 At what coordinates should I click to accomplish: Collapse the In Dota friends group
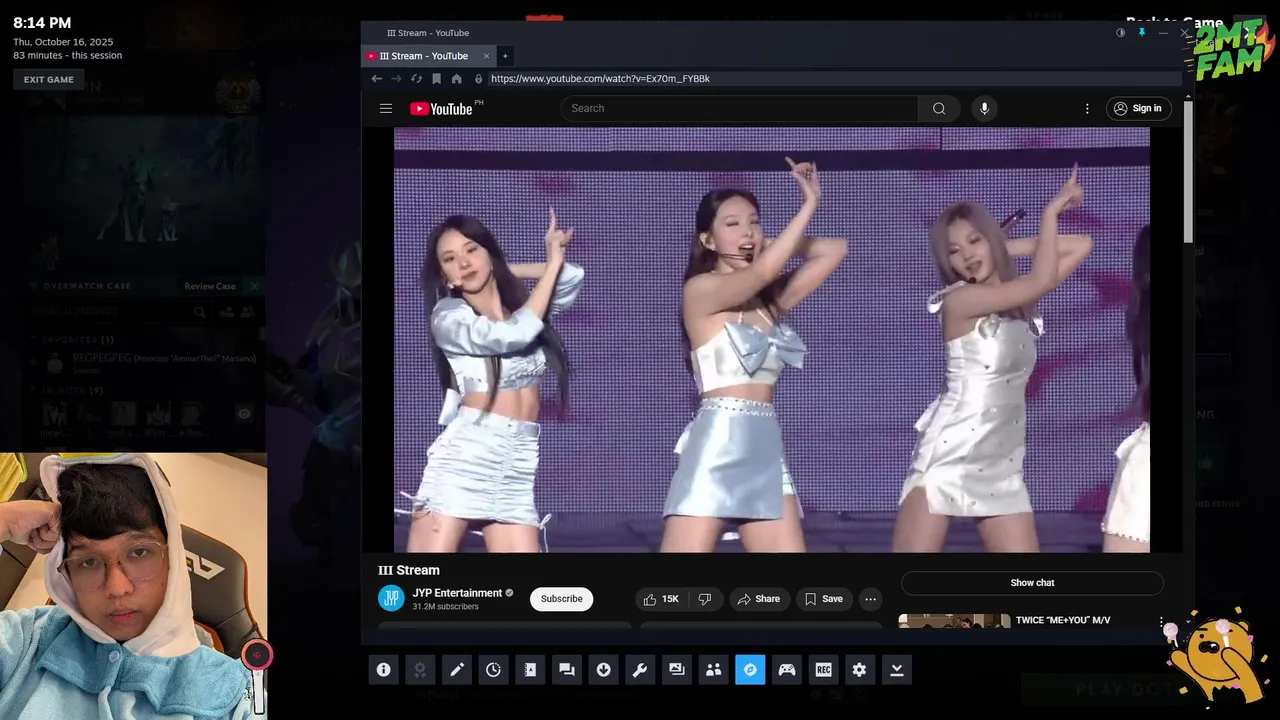point(35,390)
